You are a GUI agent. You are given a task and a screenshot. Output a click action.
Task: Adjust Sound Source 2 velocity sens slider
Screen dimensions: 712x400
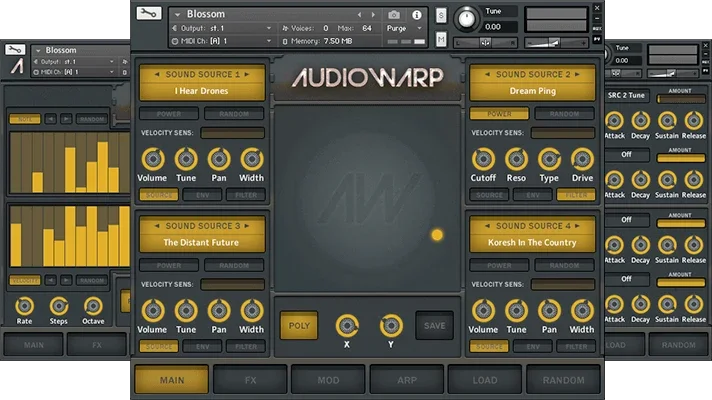pyautogui.click(x=563, y=133)
